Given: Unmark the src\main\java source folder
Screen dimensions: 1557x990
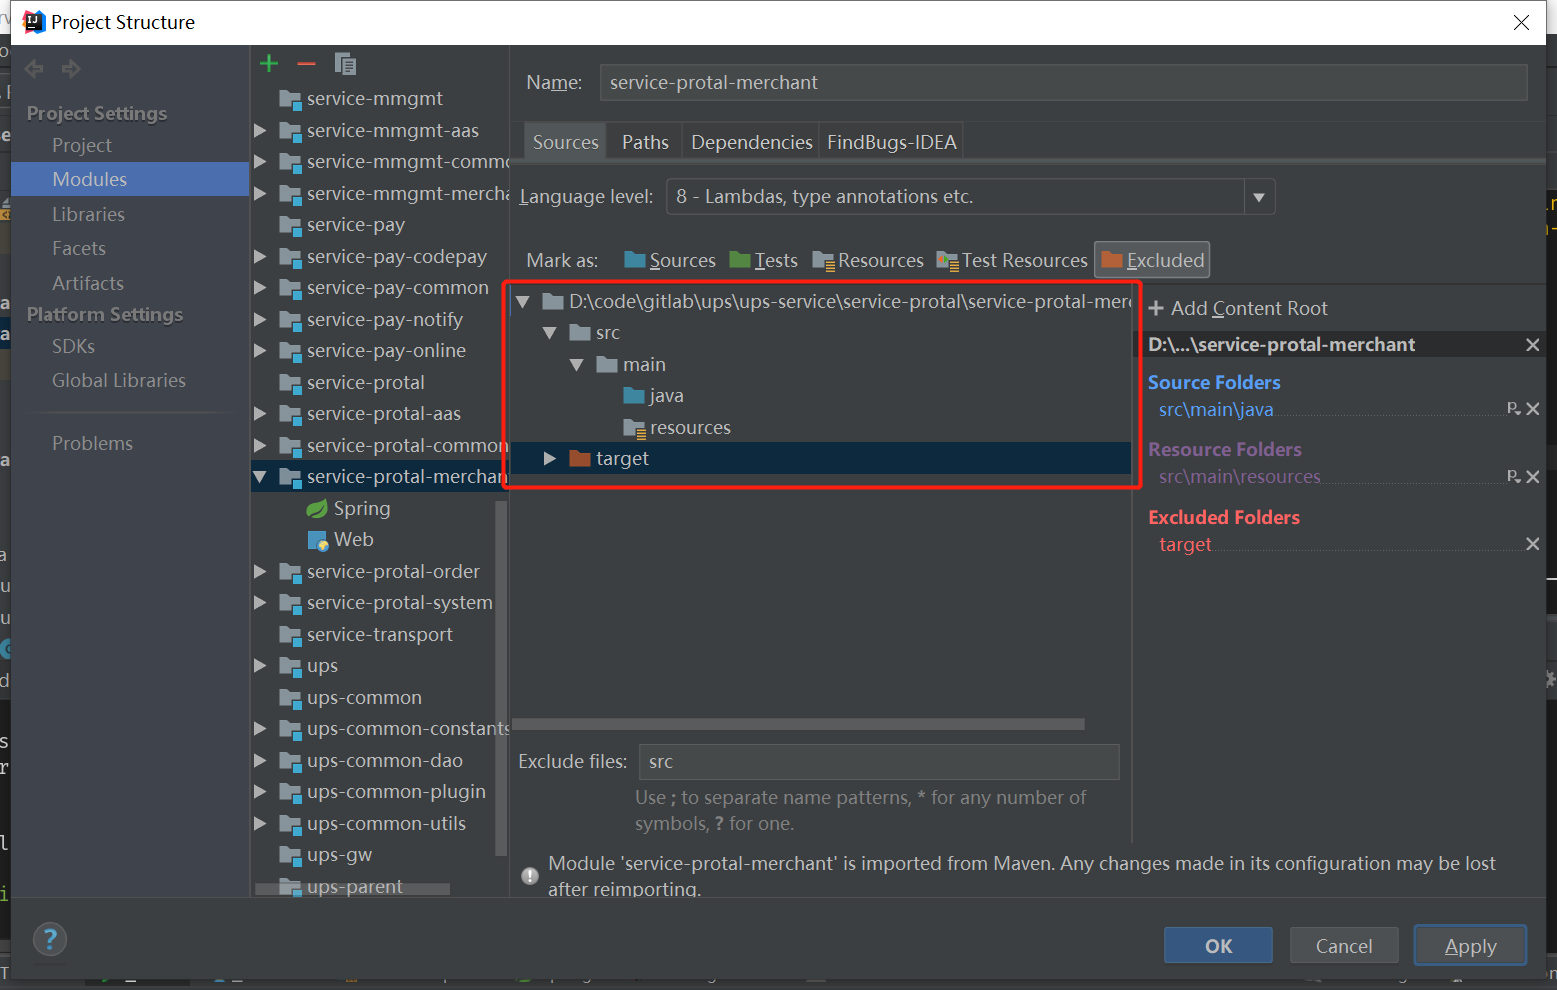Looking at the screenshot, I should coord(1533,408).
